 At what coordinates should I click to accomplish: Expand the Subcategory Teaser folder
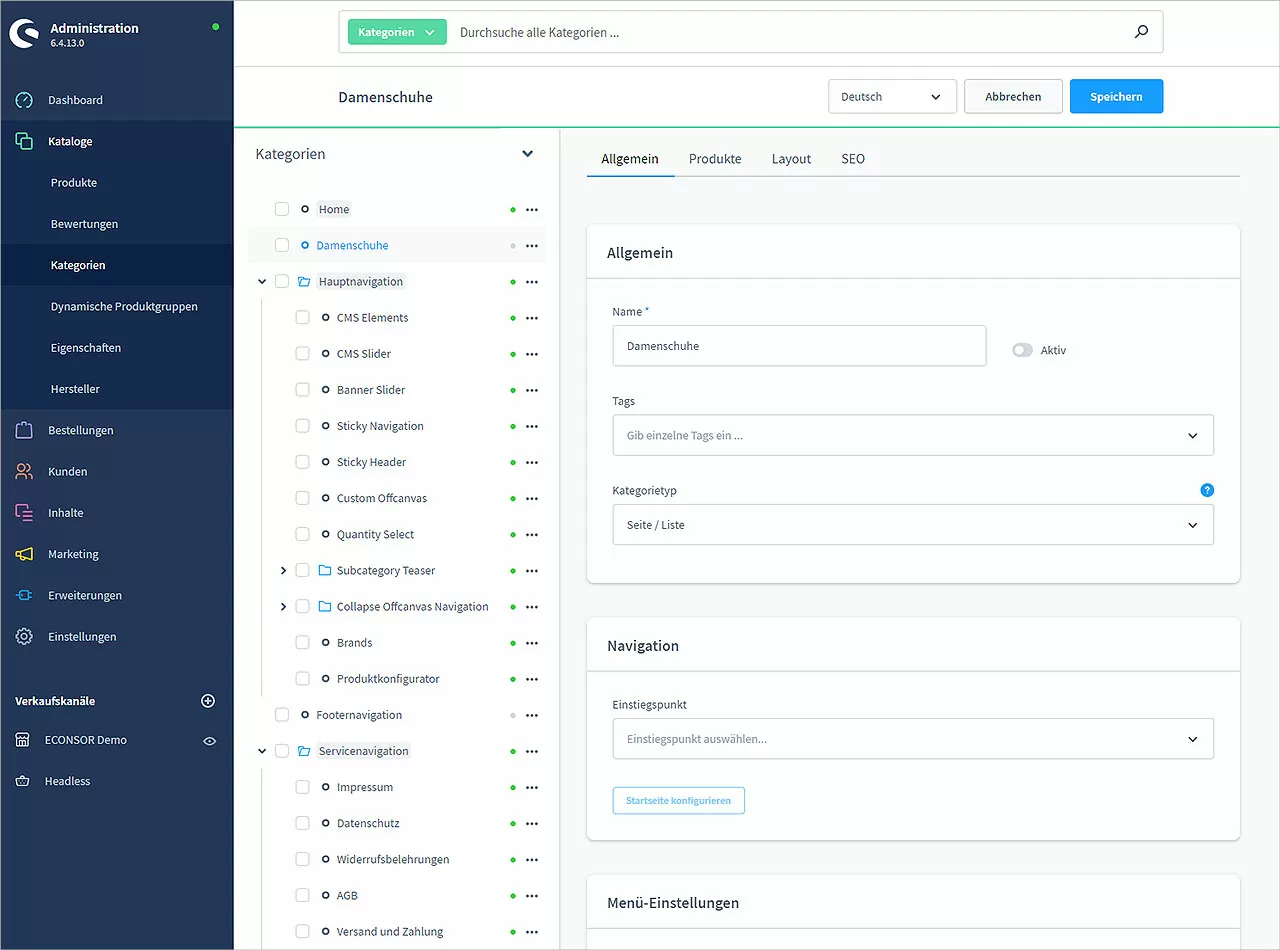(x=283, y=570)
